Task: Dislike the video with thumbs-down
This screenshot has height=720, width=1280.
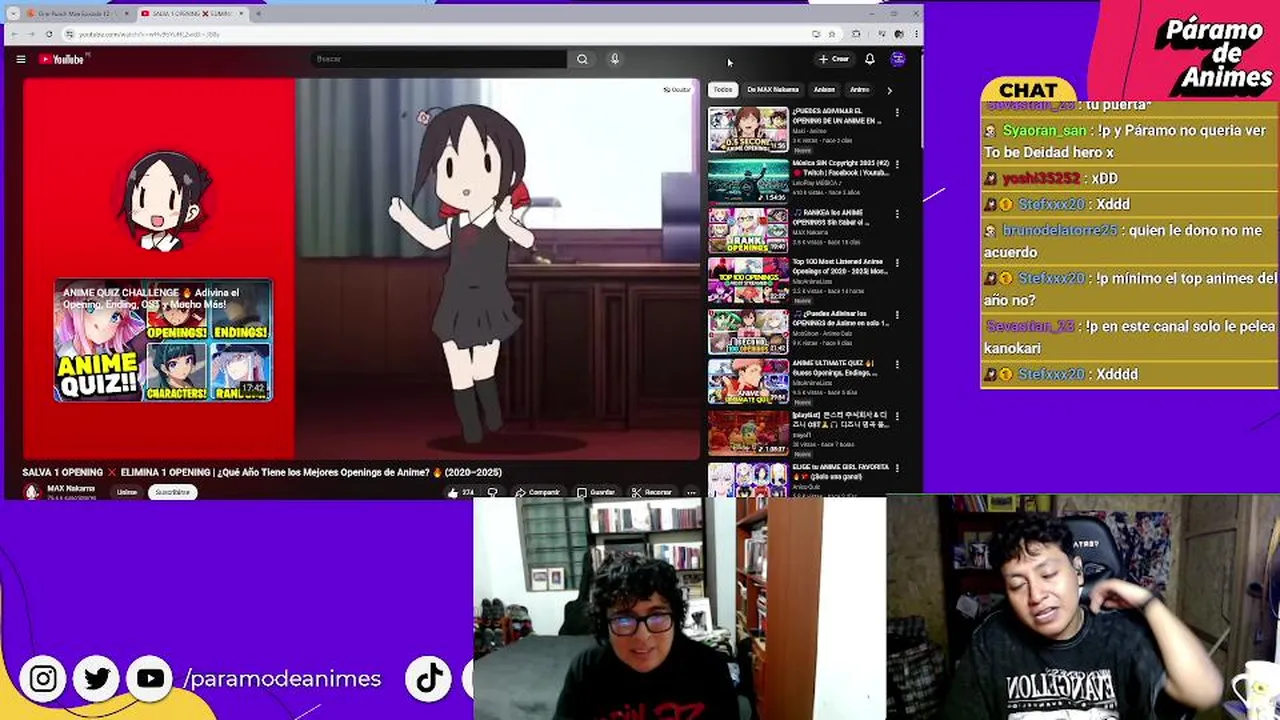Action: 492,492
